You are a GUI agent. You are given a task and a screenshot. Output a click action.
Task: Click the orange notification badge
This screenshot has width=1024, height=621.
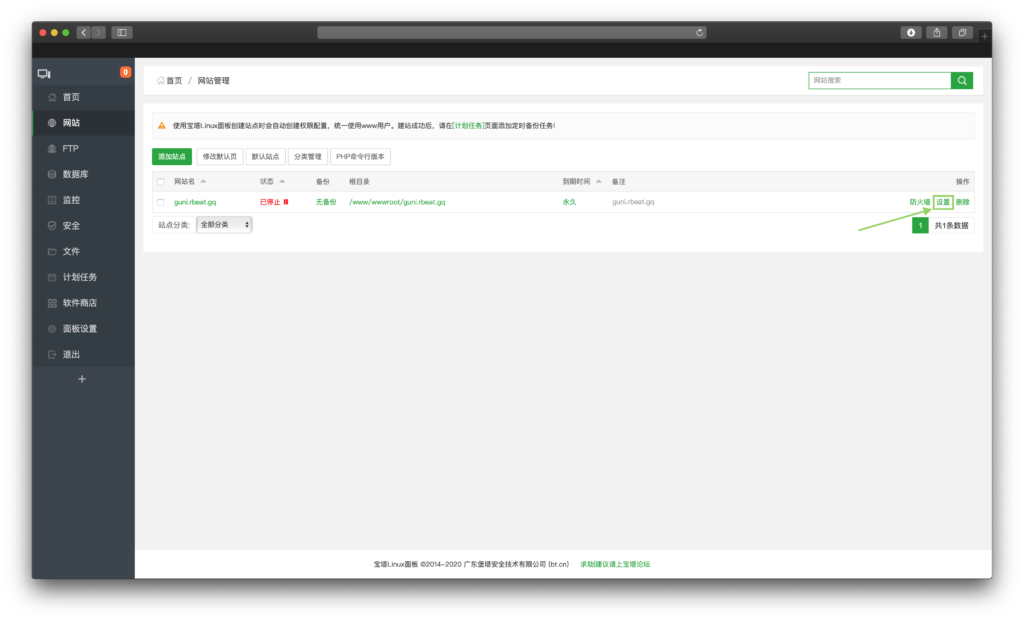coord(125,72)
